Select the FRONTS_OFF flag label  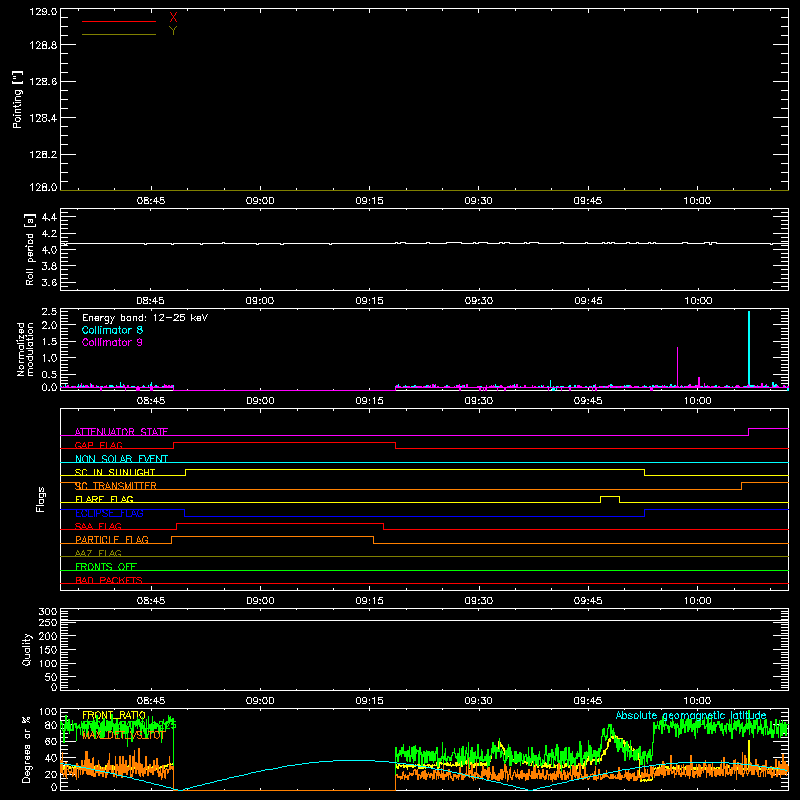[106, 567]
